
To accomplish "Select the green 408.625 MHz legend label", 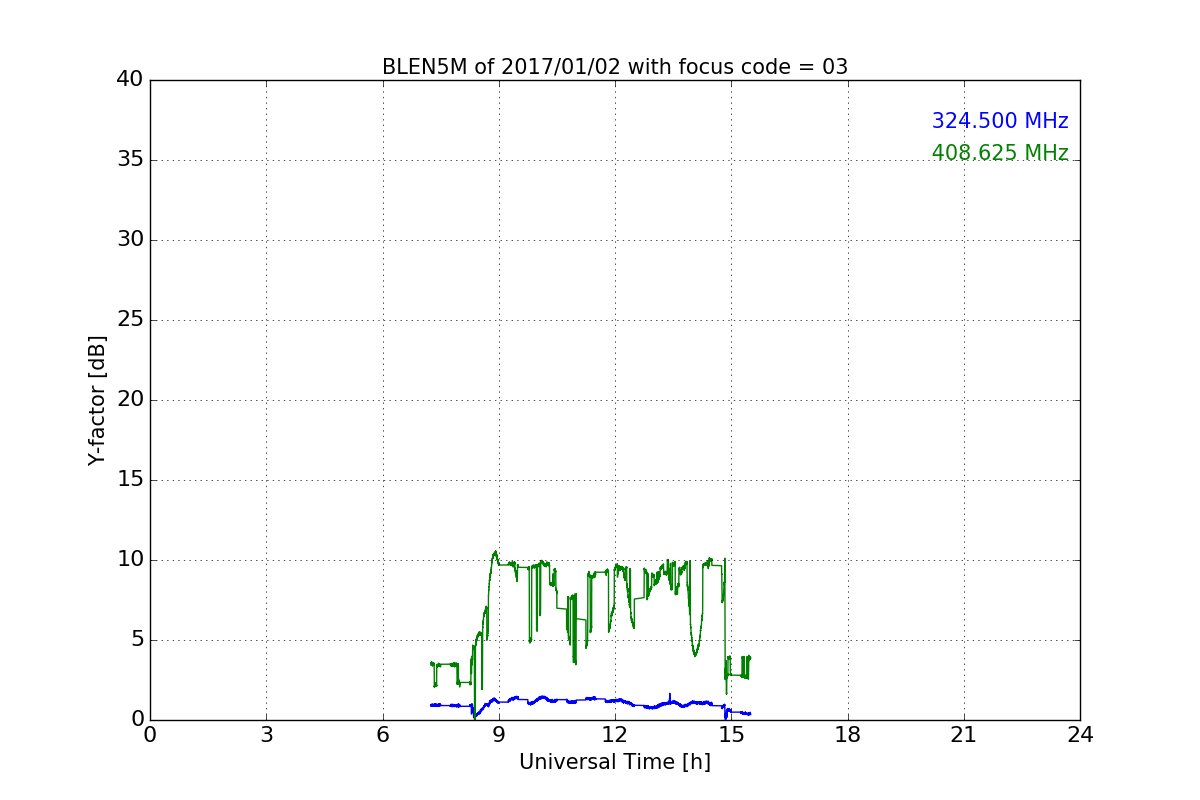I will coord(1000,153).
